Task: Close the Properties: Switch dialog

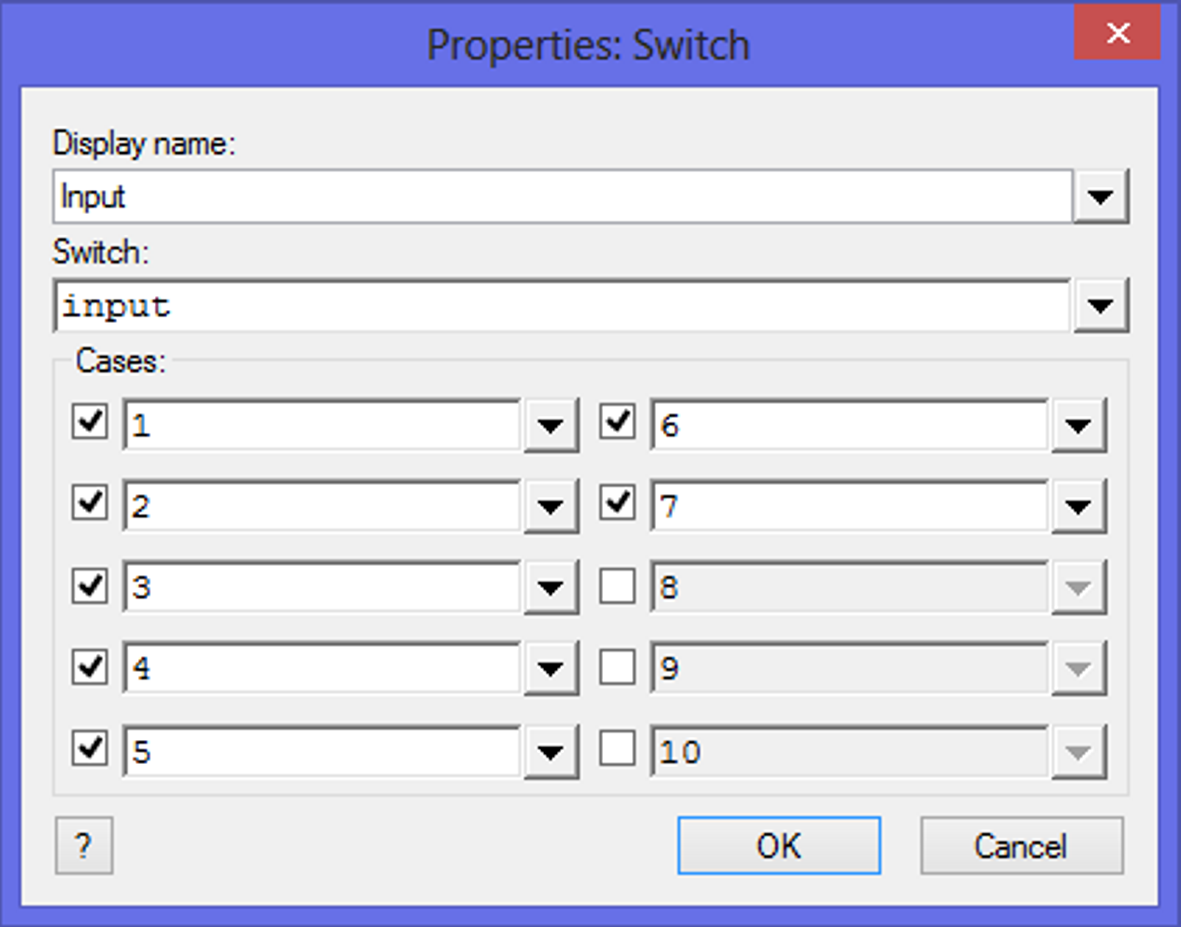Action: tap(1117, 33)
